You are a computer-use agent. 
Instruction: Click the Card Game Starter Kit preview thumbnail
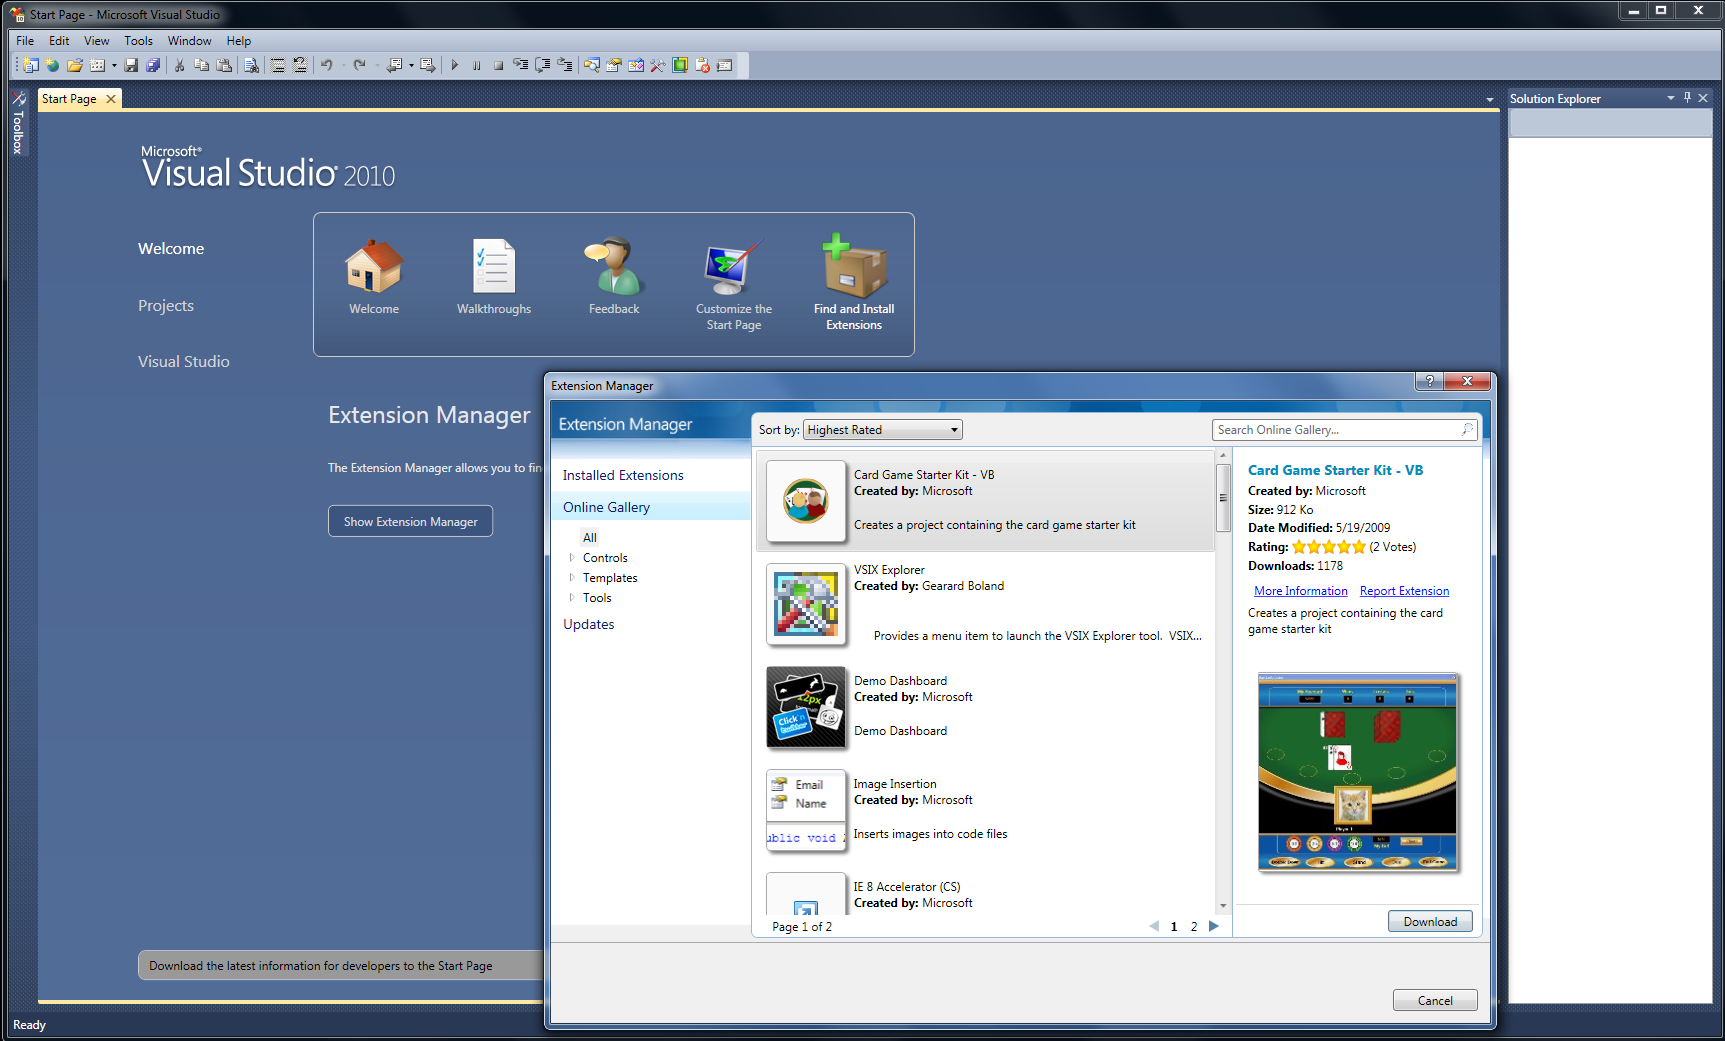(1357, 772)
